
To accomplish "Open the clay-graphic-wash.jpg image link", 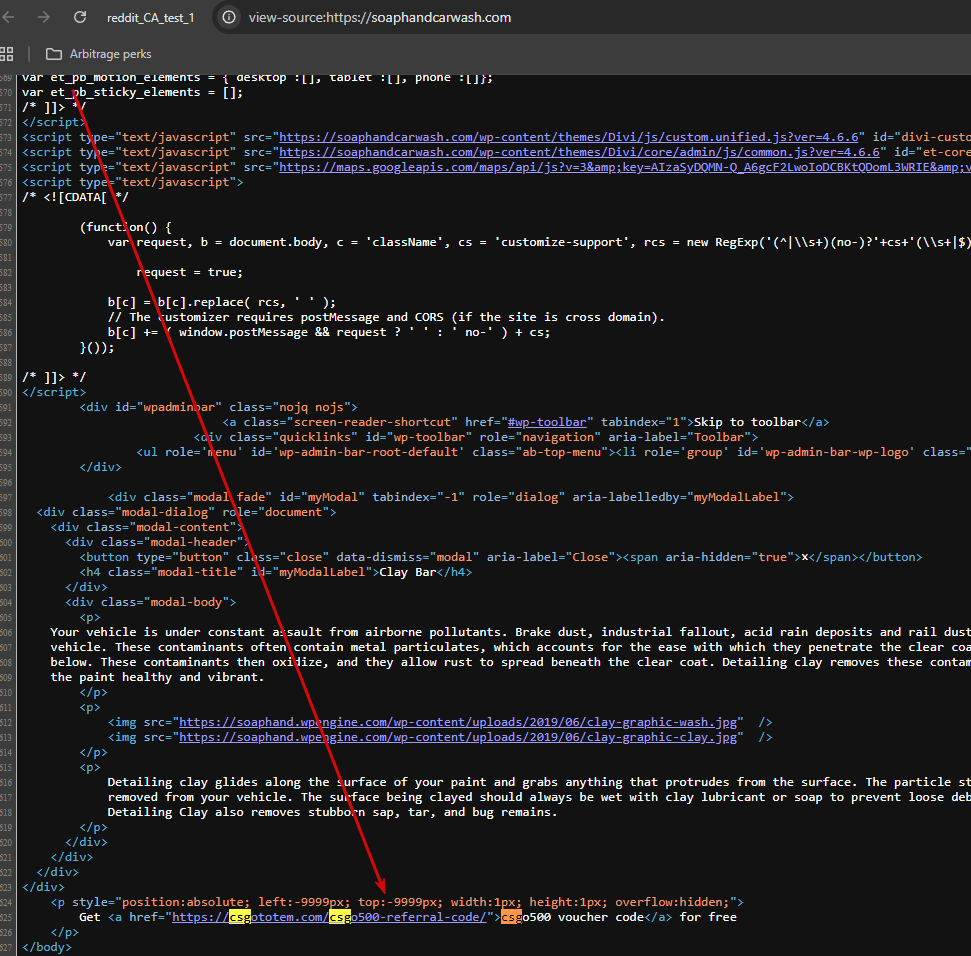I will click(458, 722).
